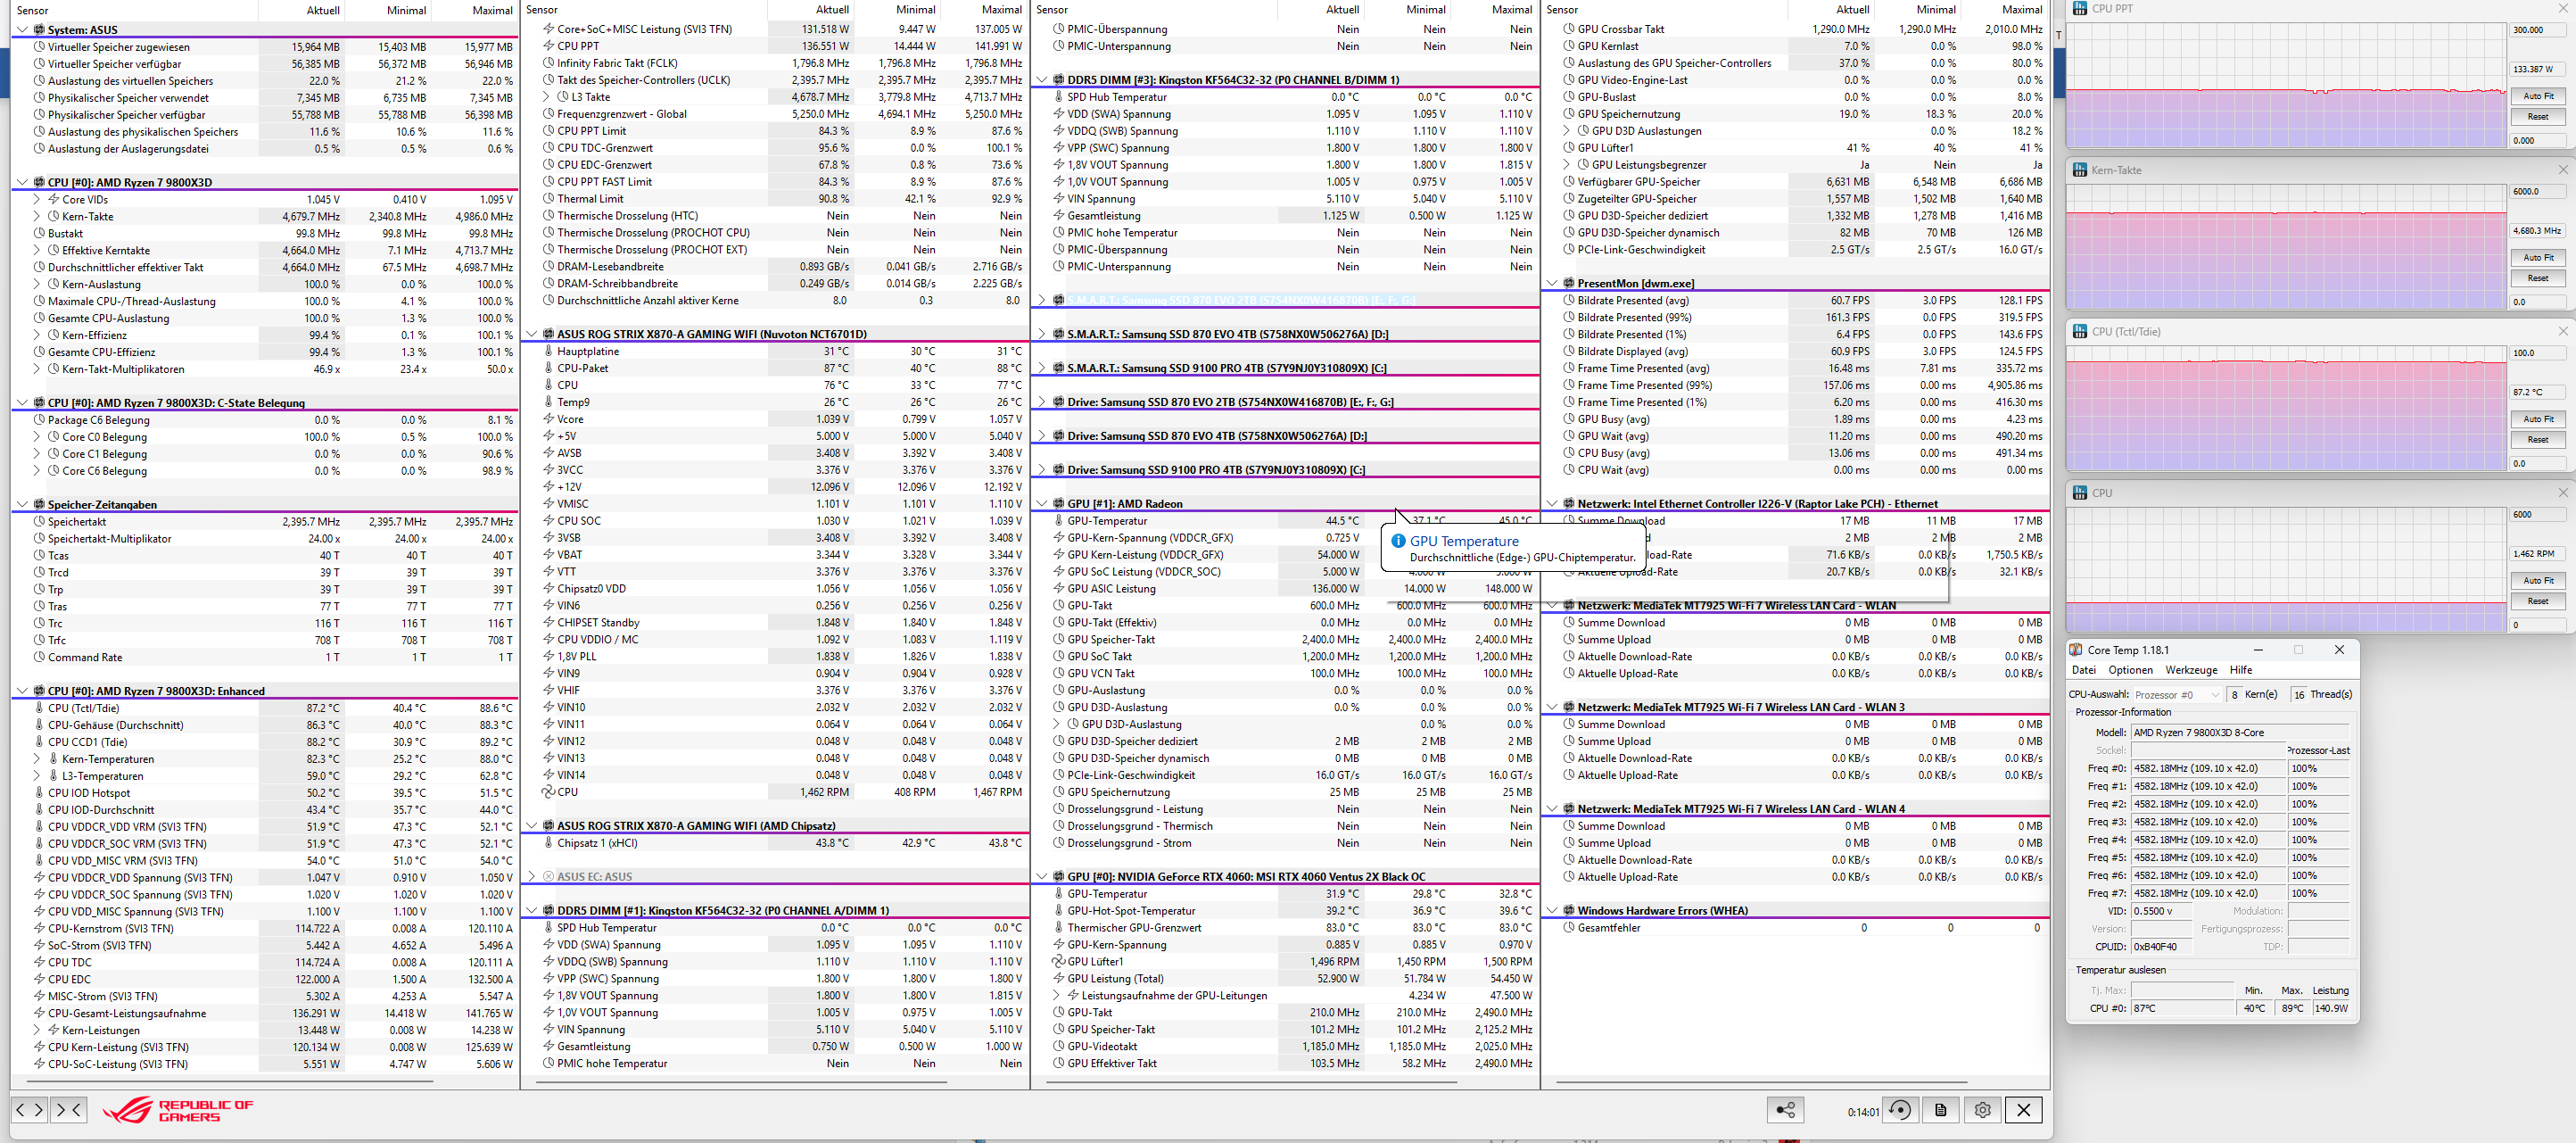This screenshot has height=1143, width=2576.
Task: Select the Verfügbarer GPU-Speicher row
Action: [x=1795, y=182]
